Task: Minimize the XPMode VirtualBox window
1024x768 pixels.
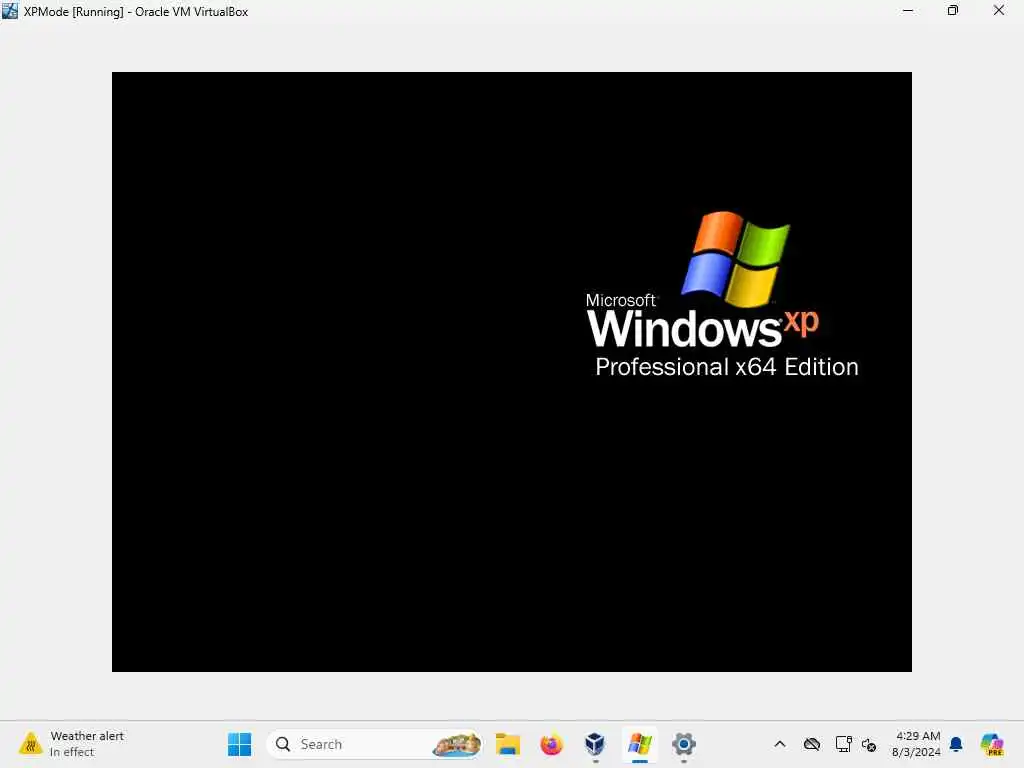Action: coord(908,10)
